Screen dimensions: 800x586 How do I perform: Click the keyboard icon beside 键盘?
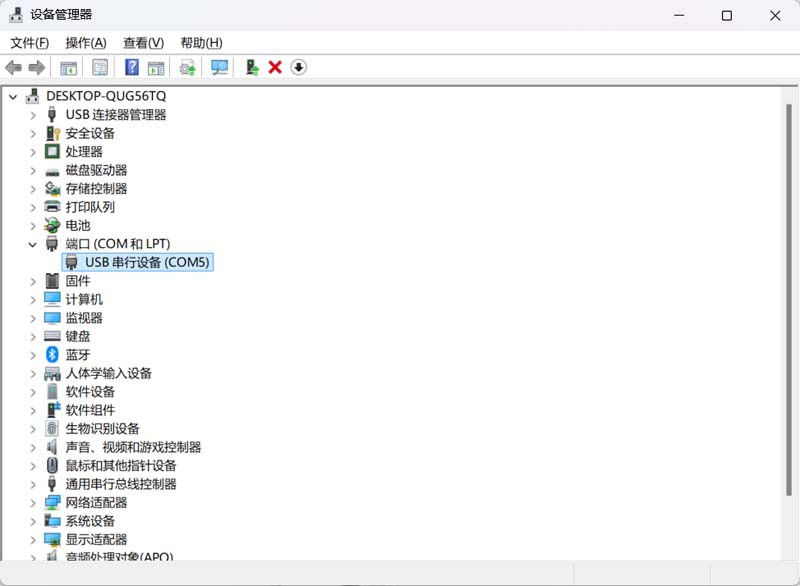(x=52, y=336)
